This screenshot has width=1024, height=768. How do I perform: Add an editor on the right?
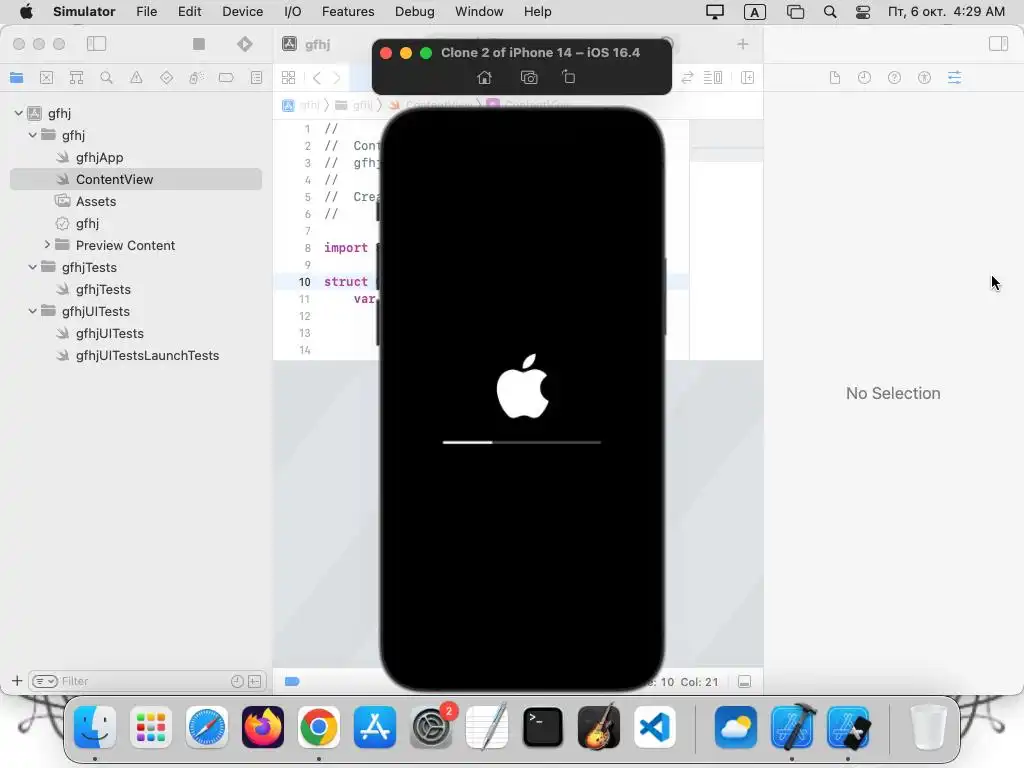click(748, 78)
